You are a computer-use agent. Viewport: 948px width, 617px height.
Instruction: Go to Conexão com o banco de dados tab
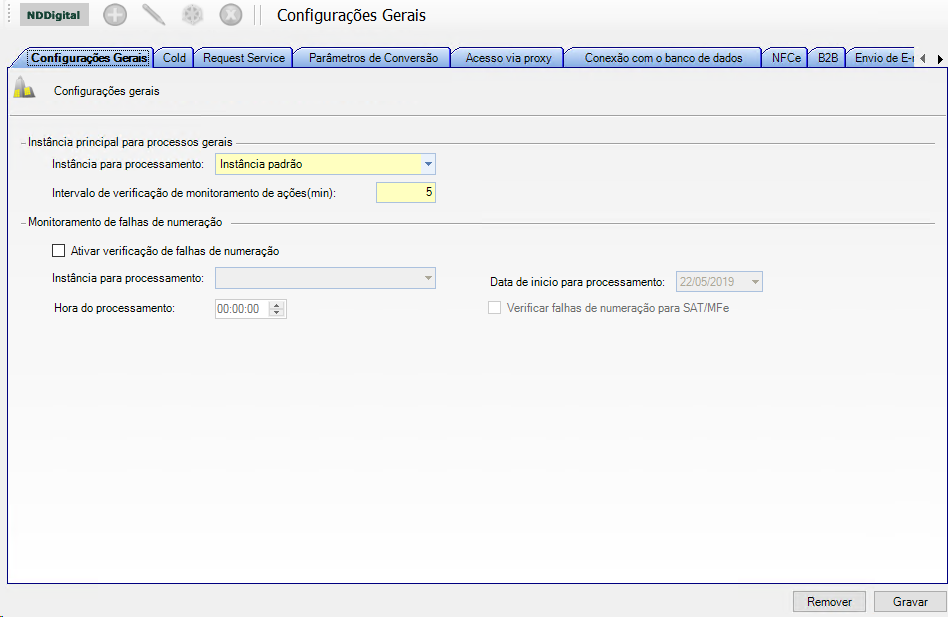pyautogui.click(x=663, y=58)
